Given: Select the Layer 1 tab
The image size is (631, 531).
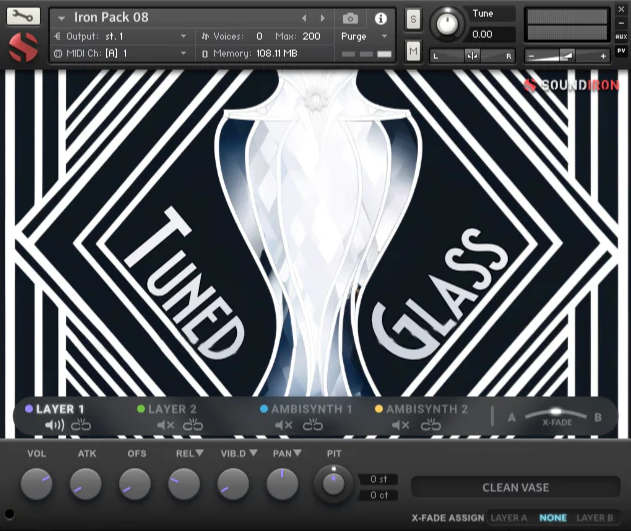Looking at the screenshot, I should pyautogui.click(x=59, y=409).
